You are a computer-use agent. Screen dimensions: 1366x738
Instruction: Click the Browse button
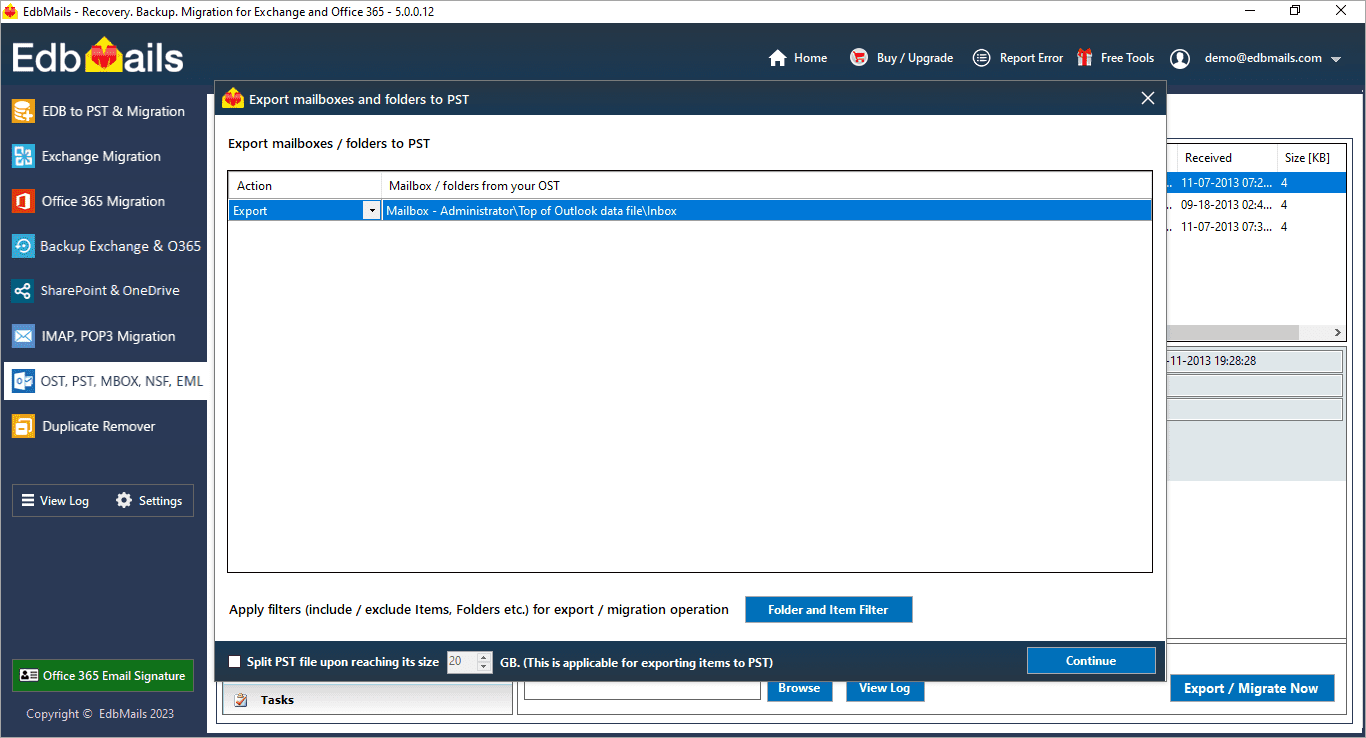799,688
